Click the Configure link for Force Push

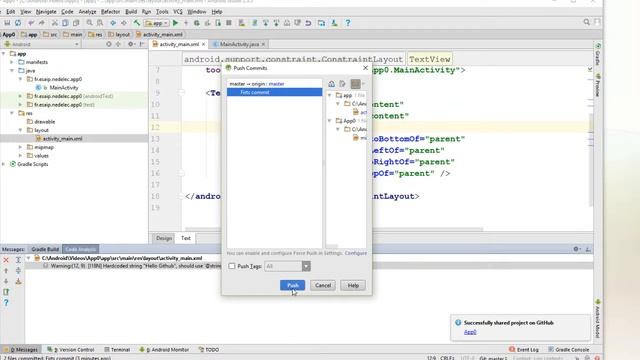point(356,253)
